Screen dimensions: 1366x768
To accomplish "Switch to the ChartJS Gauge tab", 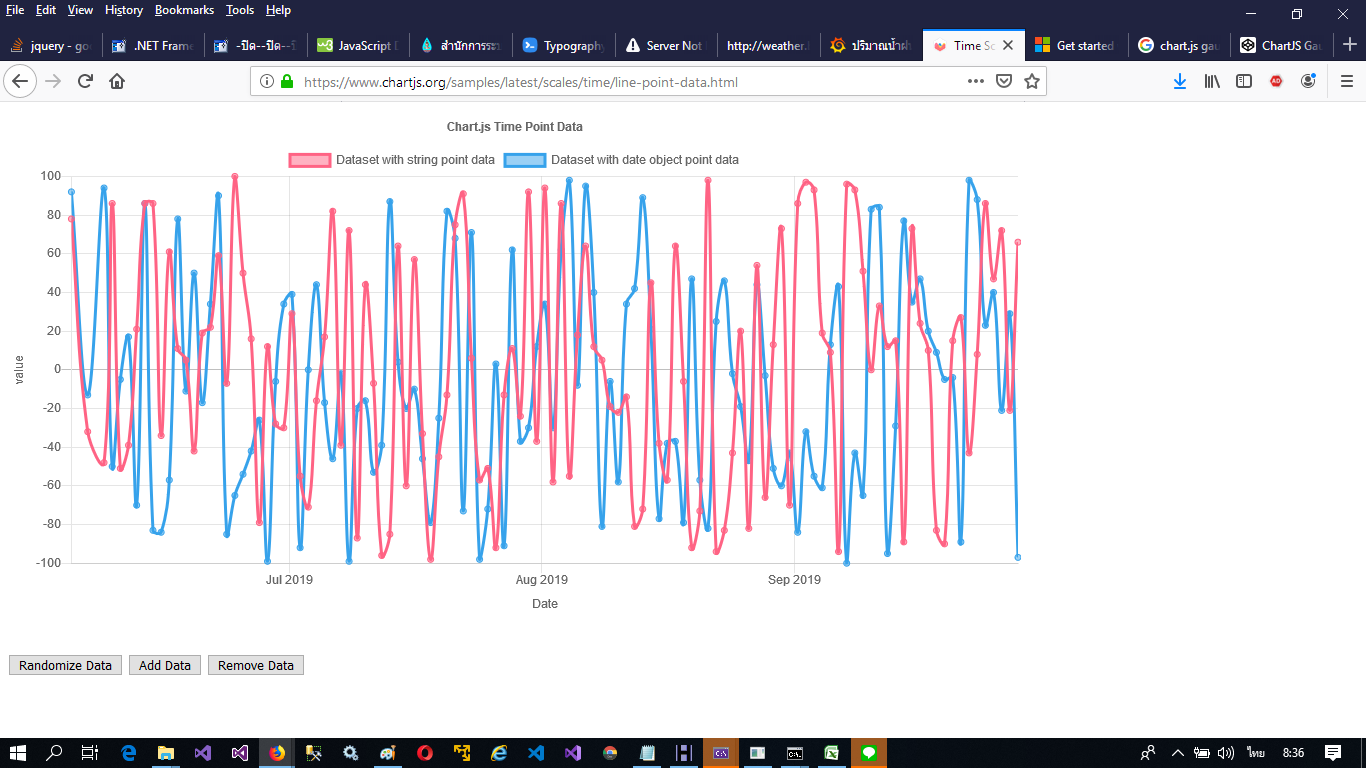I will point(1282,45).
